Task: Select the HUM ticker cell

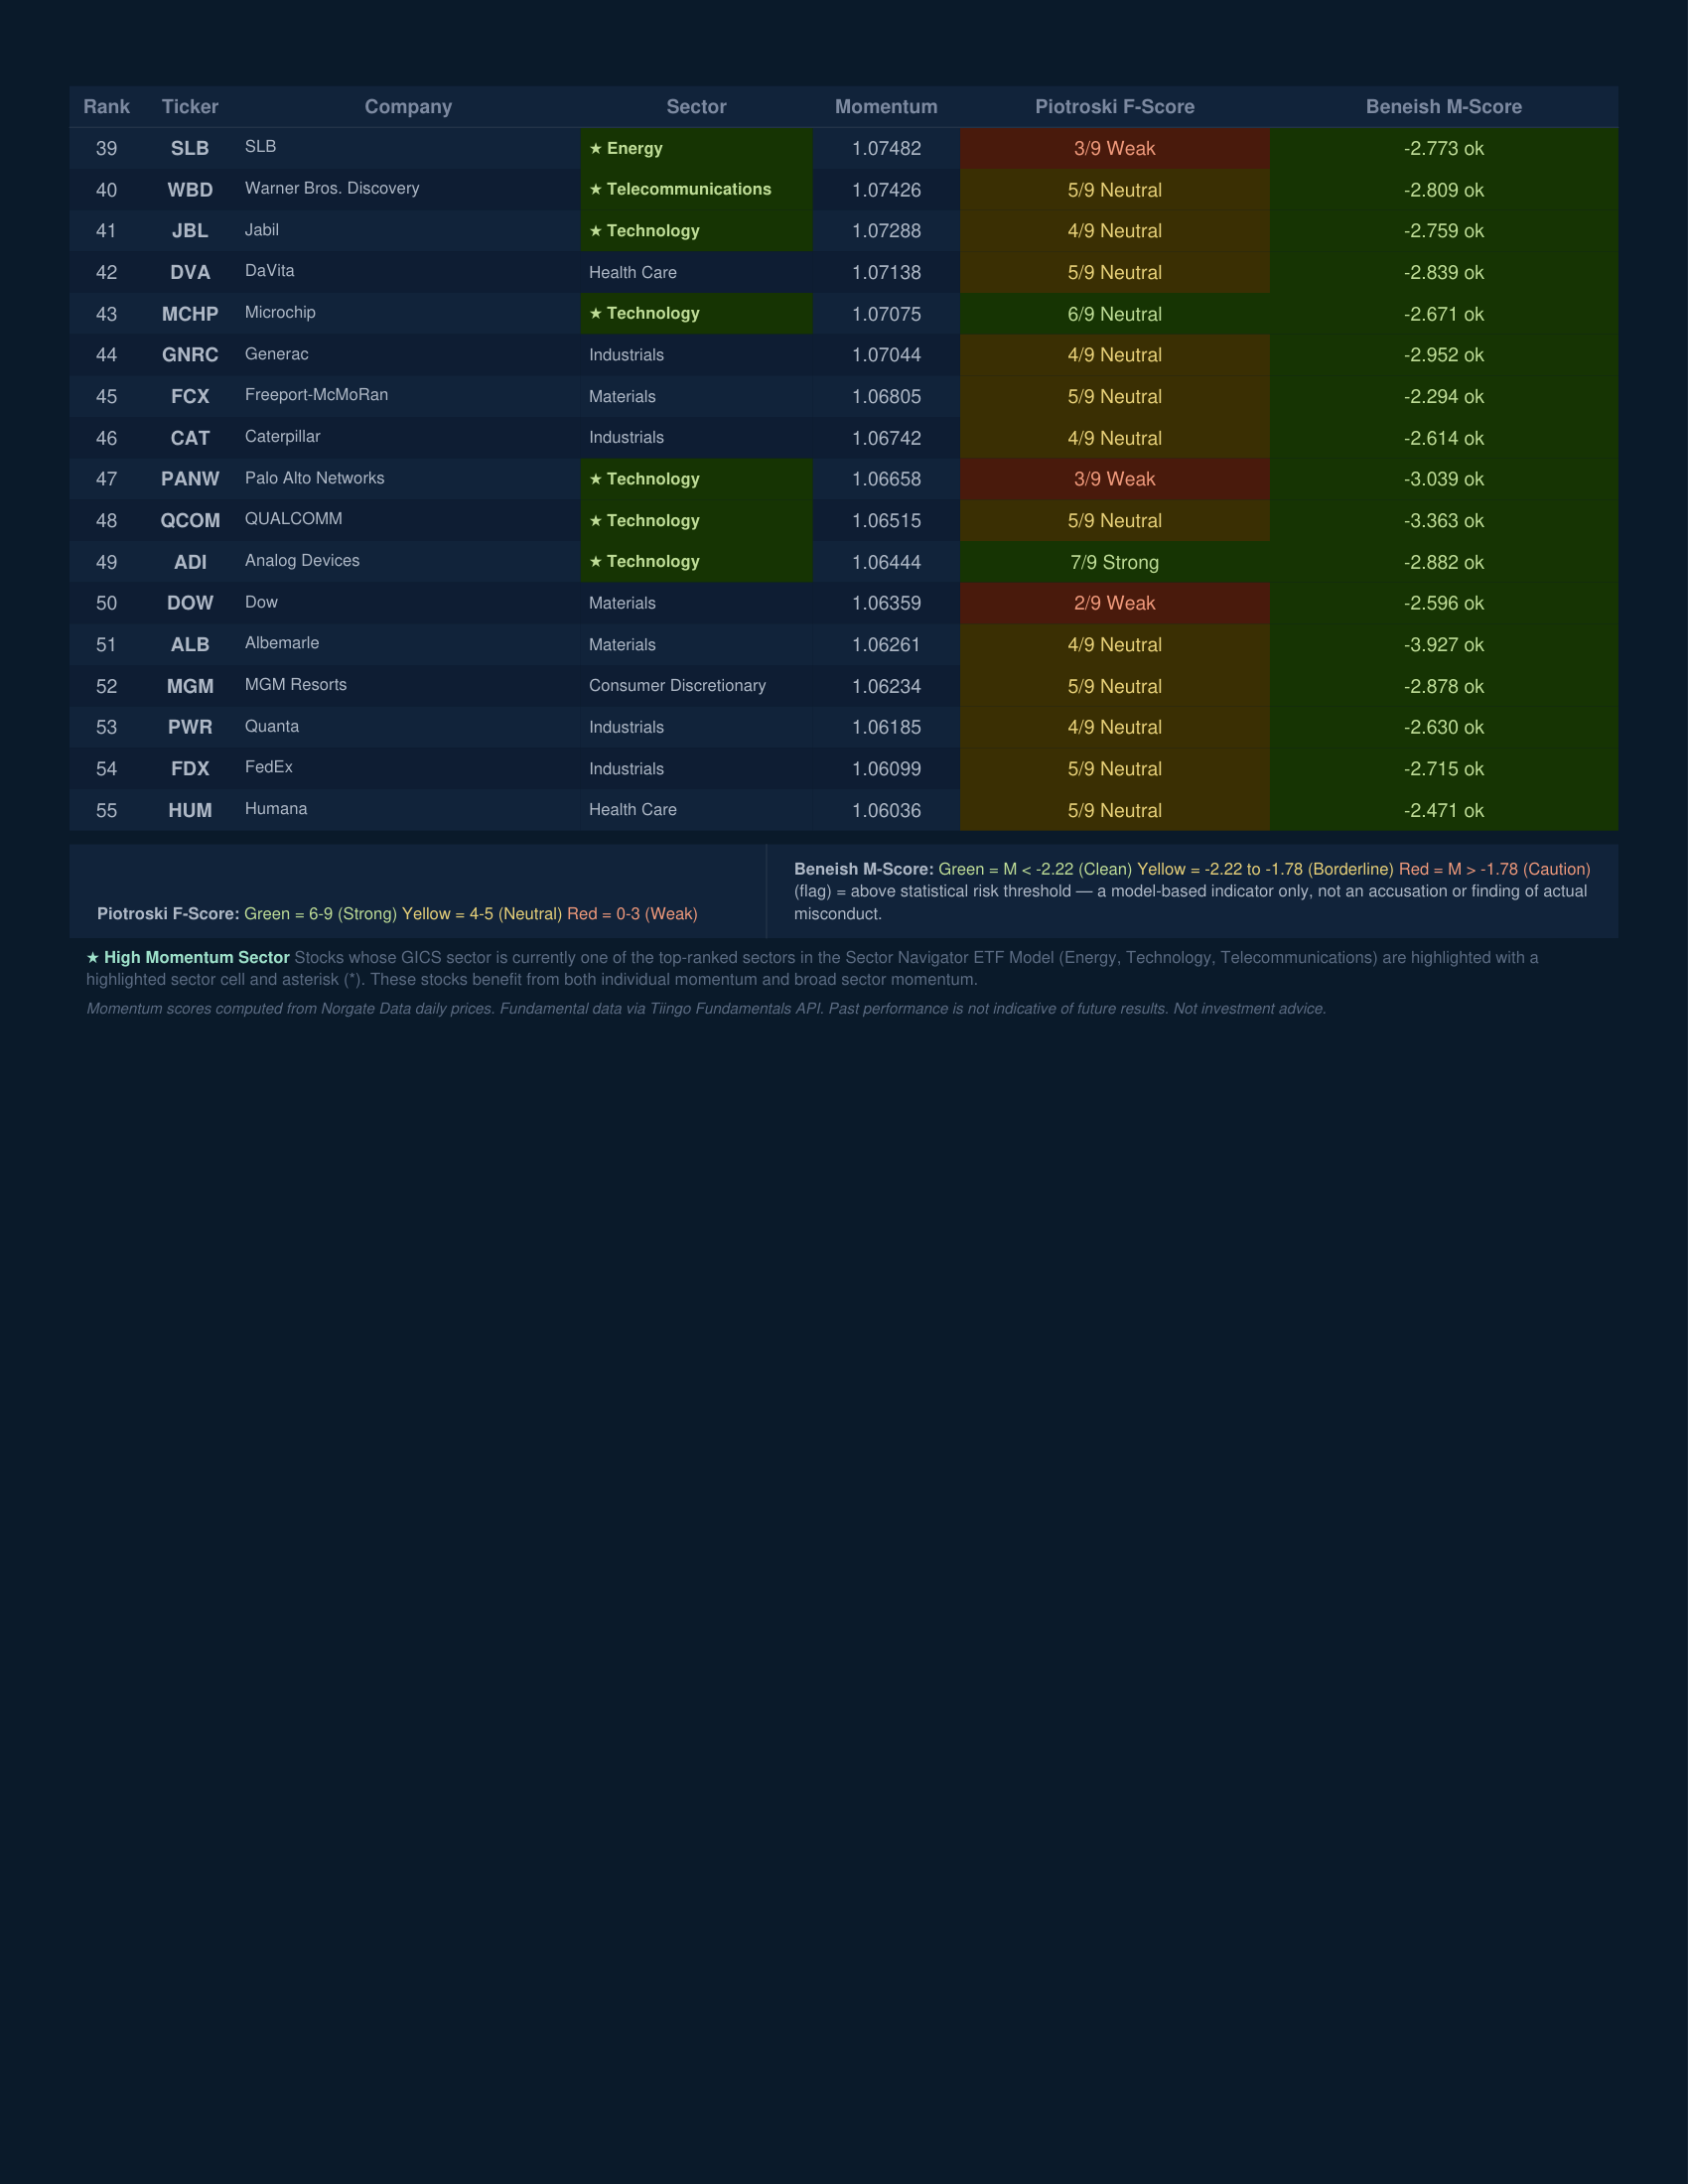Action: coord(190,810)
